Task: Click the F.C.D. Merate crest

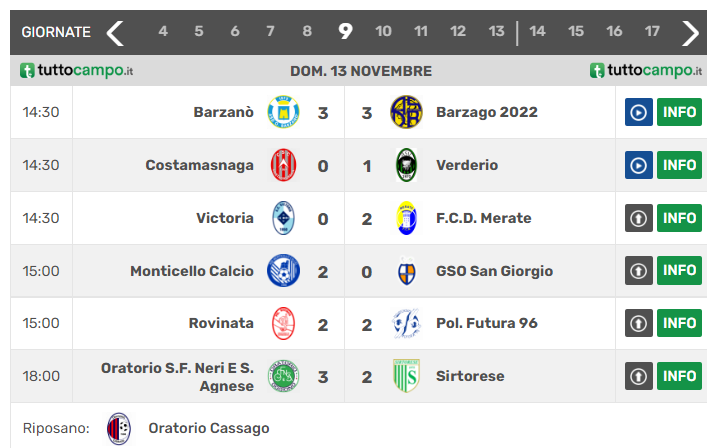Action: [x=406, y=218]
